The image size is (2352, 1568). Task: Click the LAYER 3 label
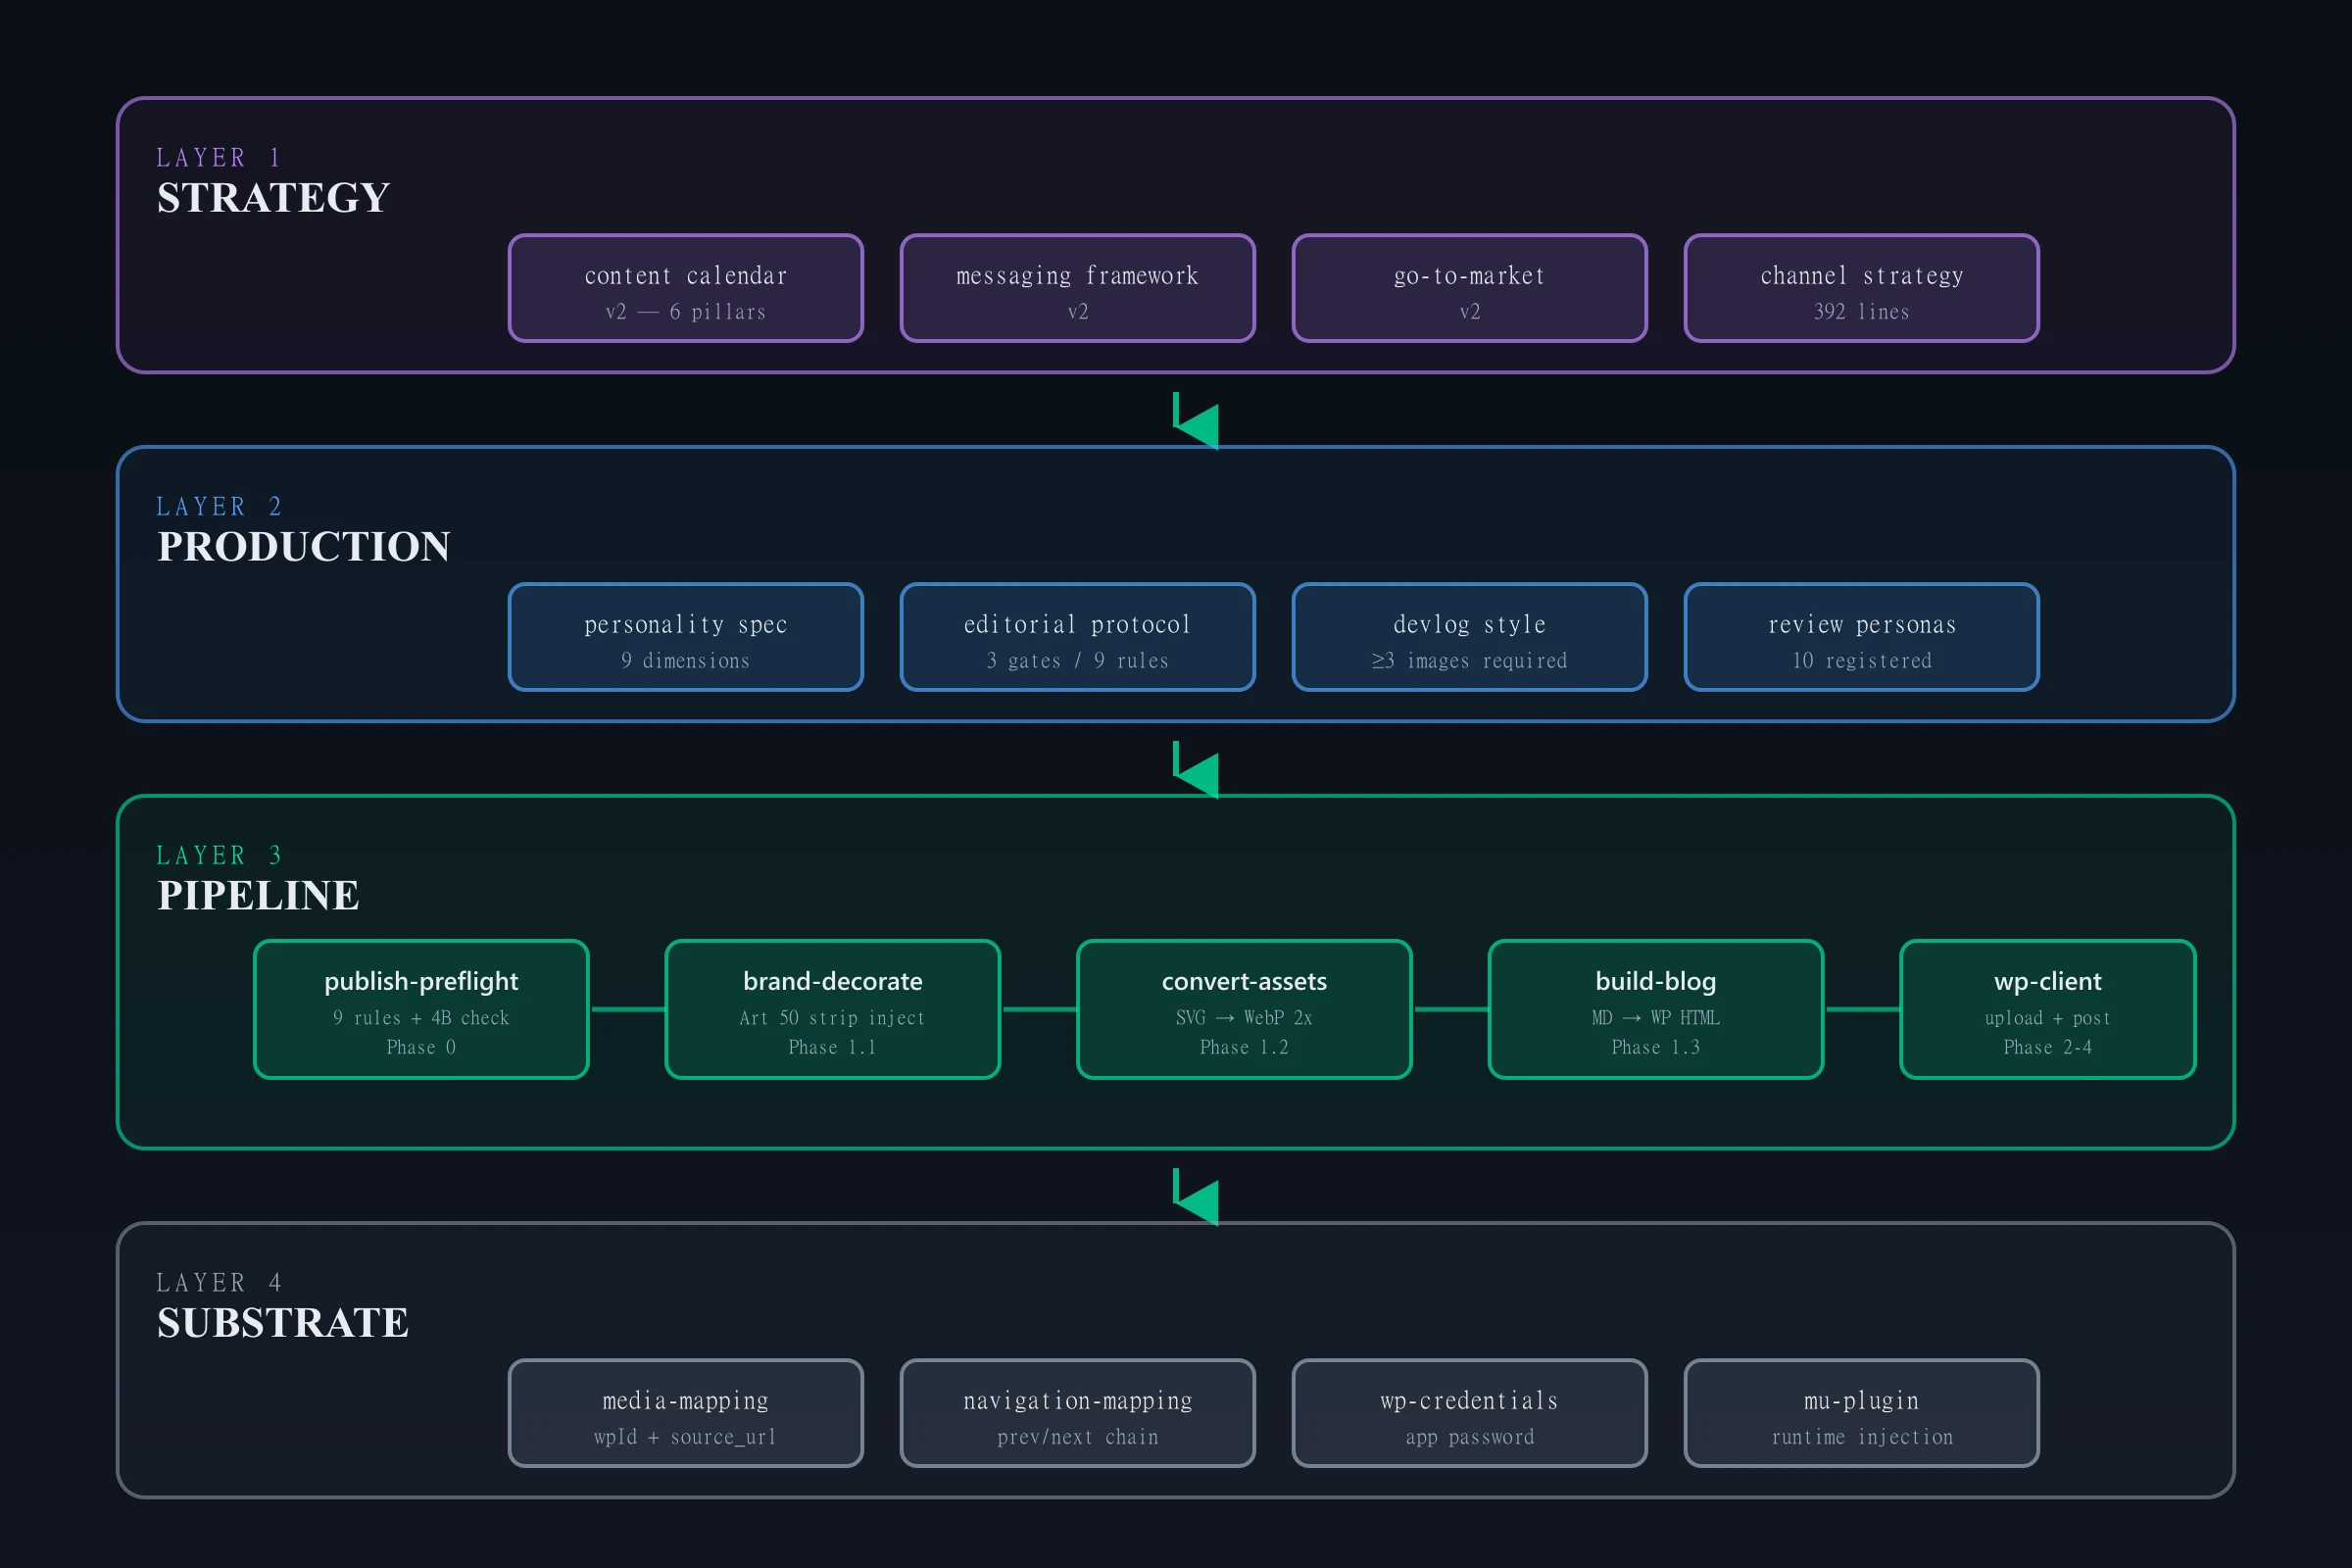click(219, 856)
